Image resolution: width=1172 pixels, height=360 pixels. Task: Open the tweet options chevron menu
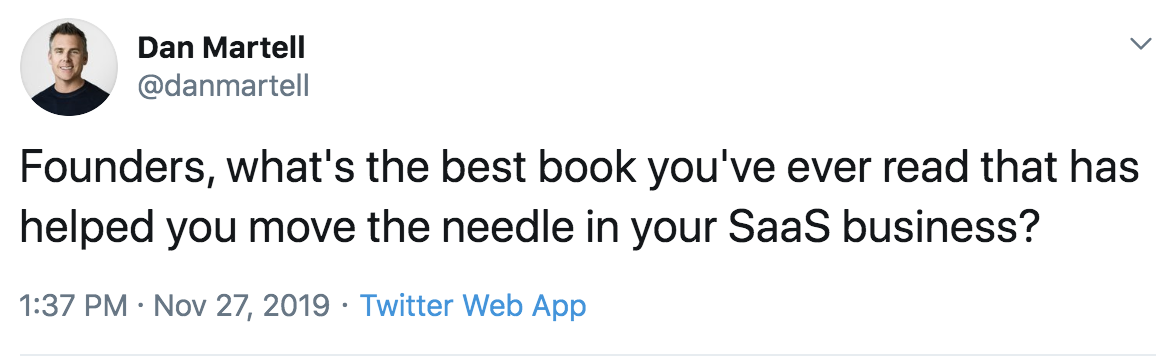1140,44
